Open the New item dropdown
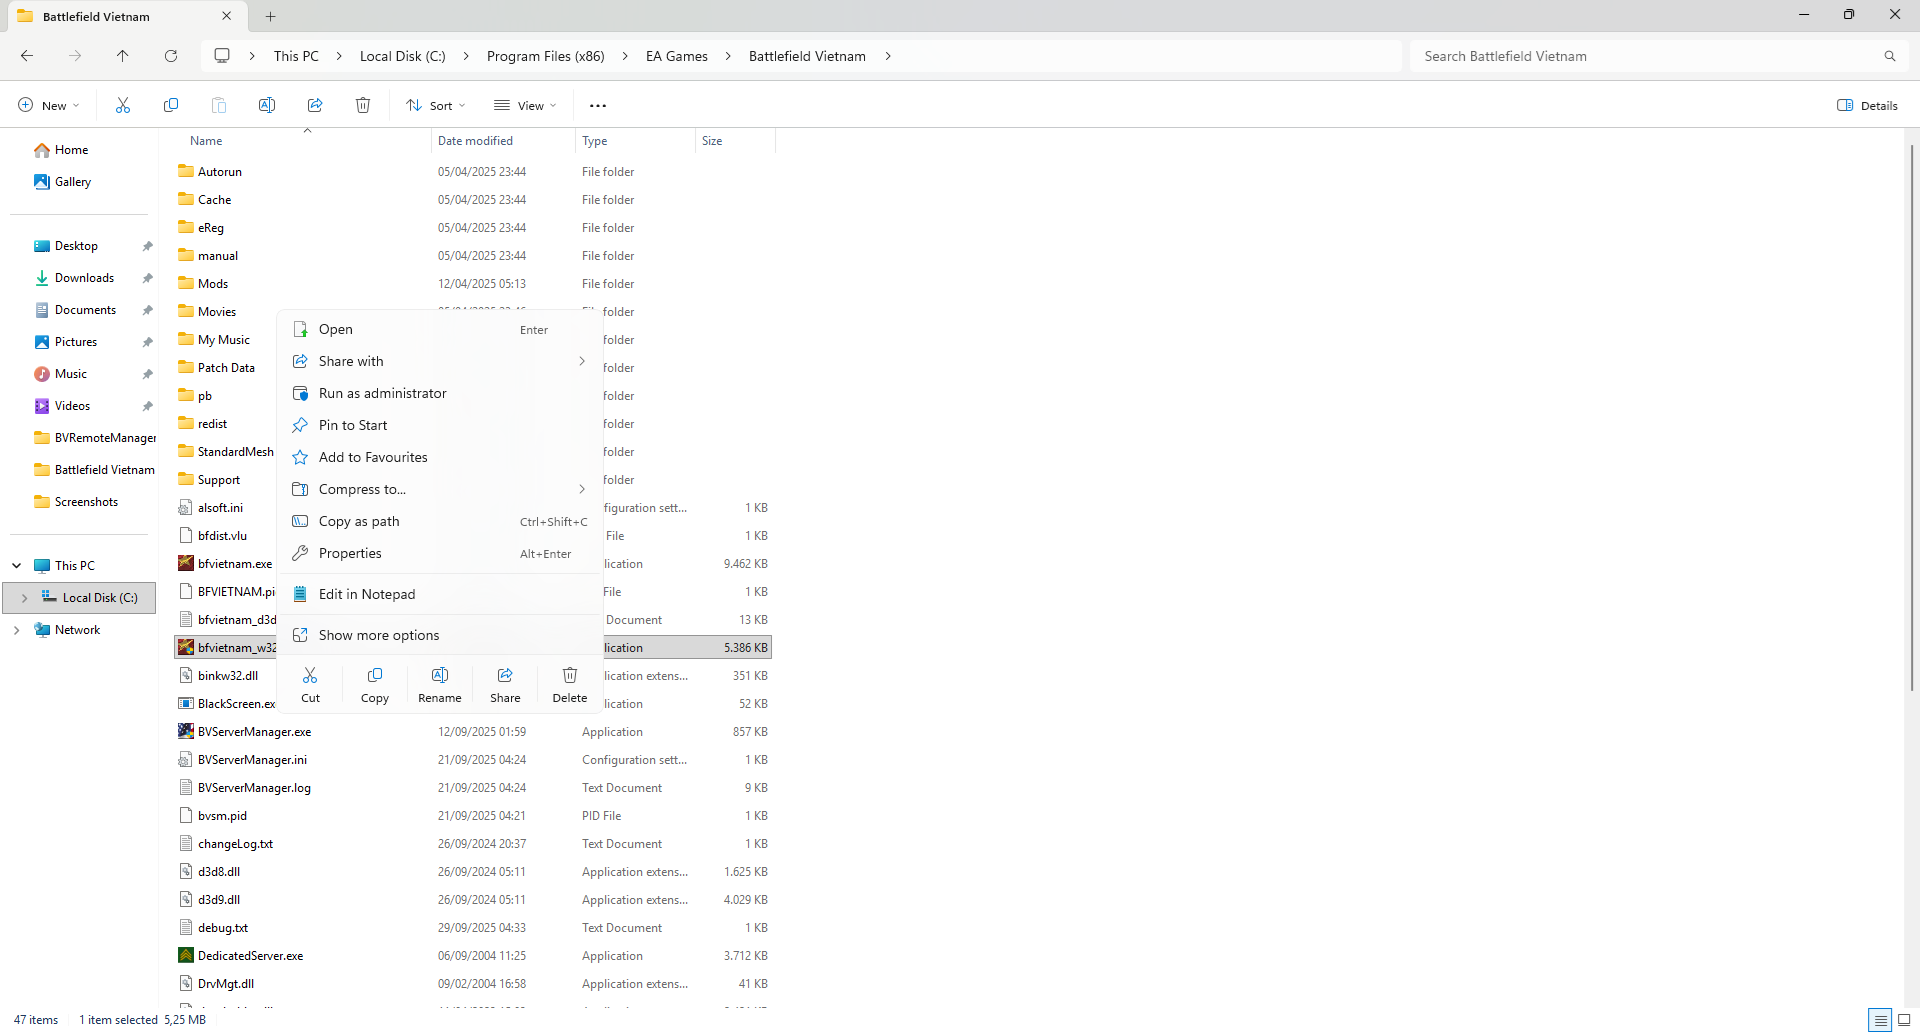Viewport: 1920px width, 1032px height. point(48,105)
